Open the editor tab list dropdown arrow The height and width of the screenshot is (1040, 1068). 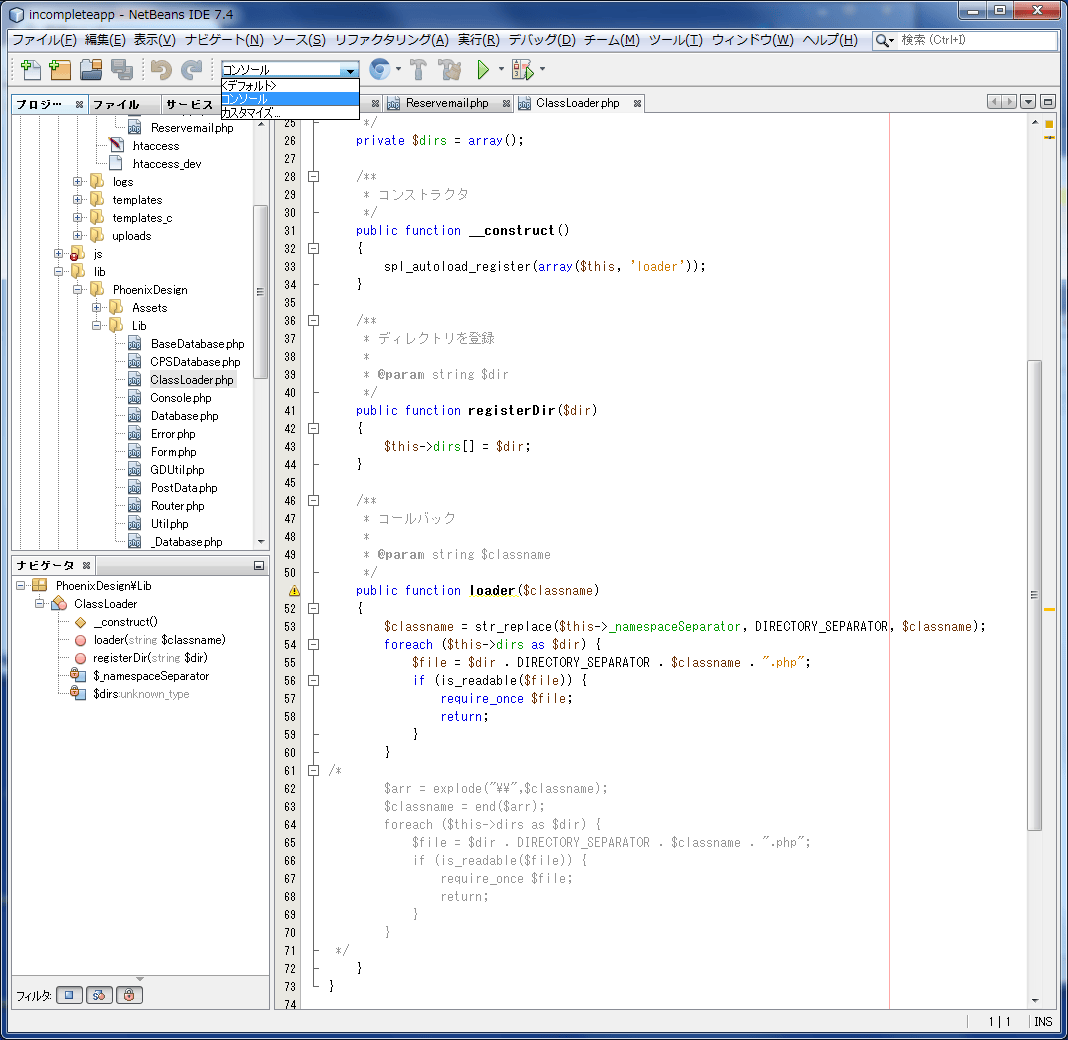point(1028,102)
